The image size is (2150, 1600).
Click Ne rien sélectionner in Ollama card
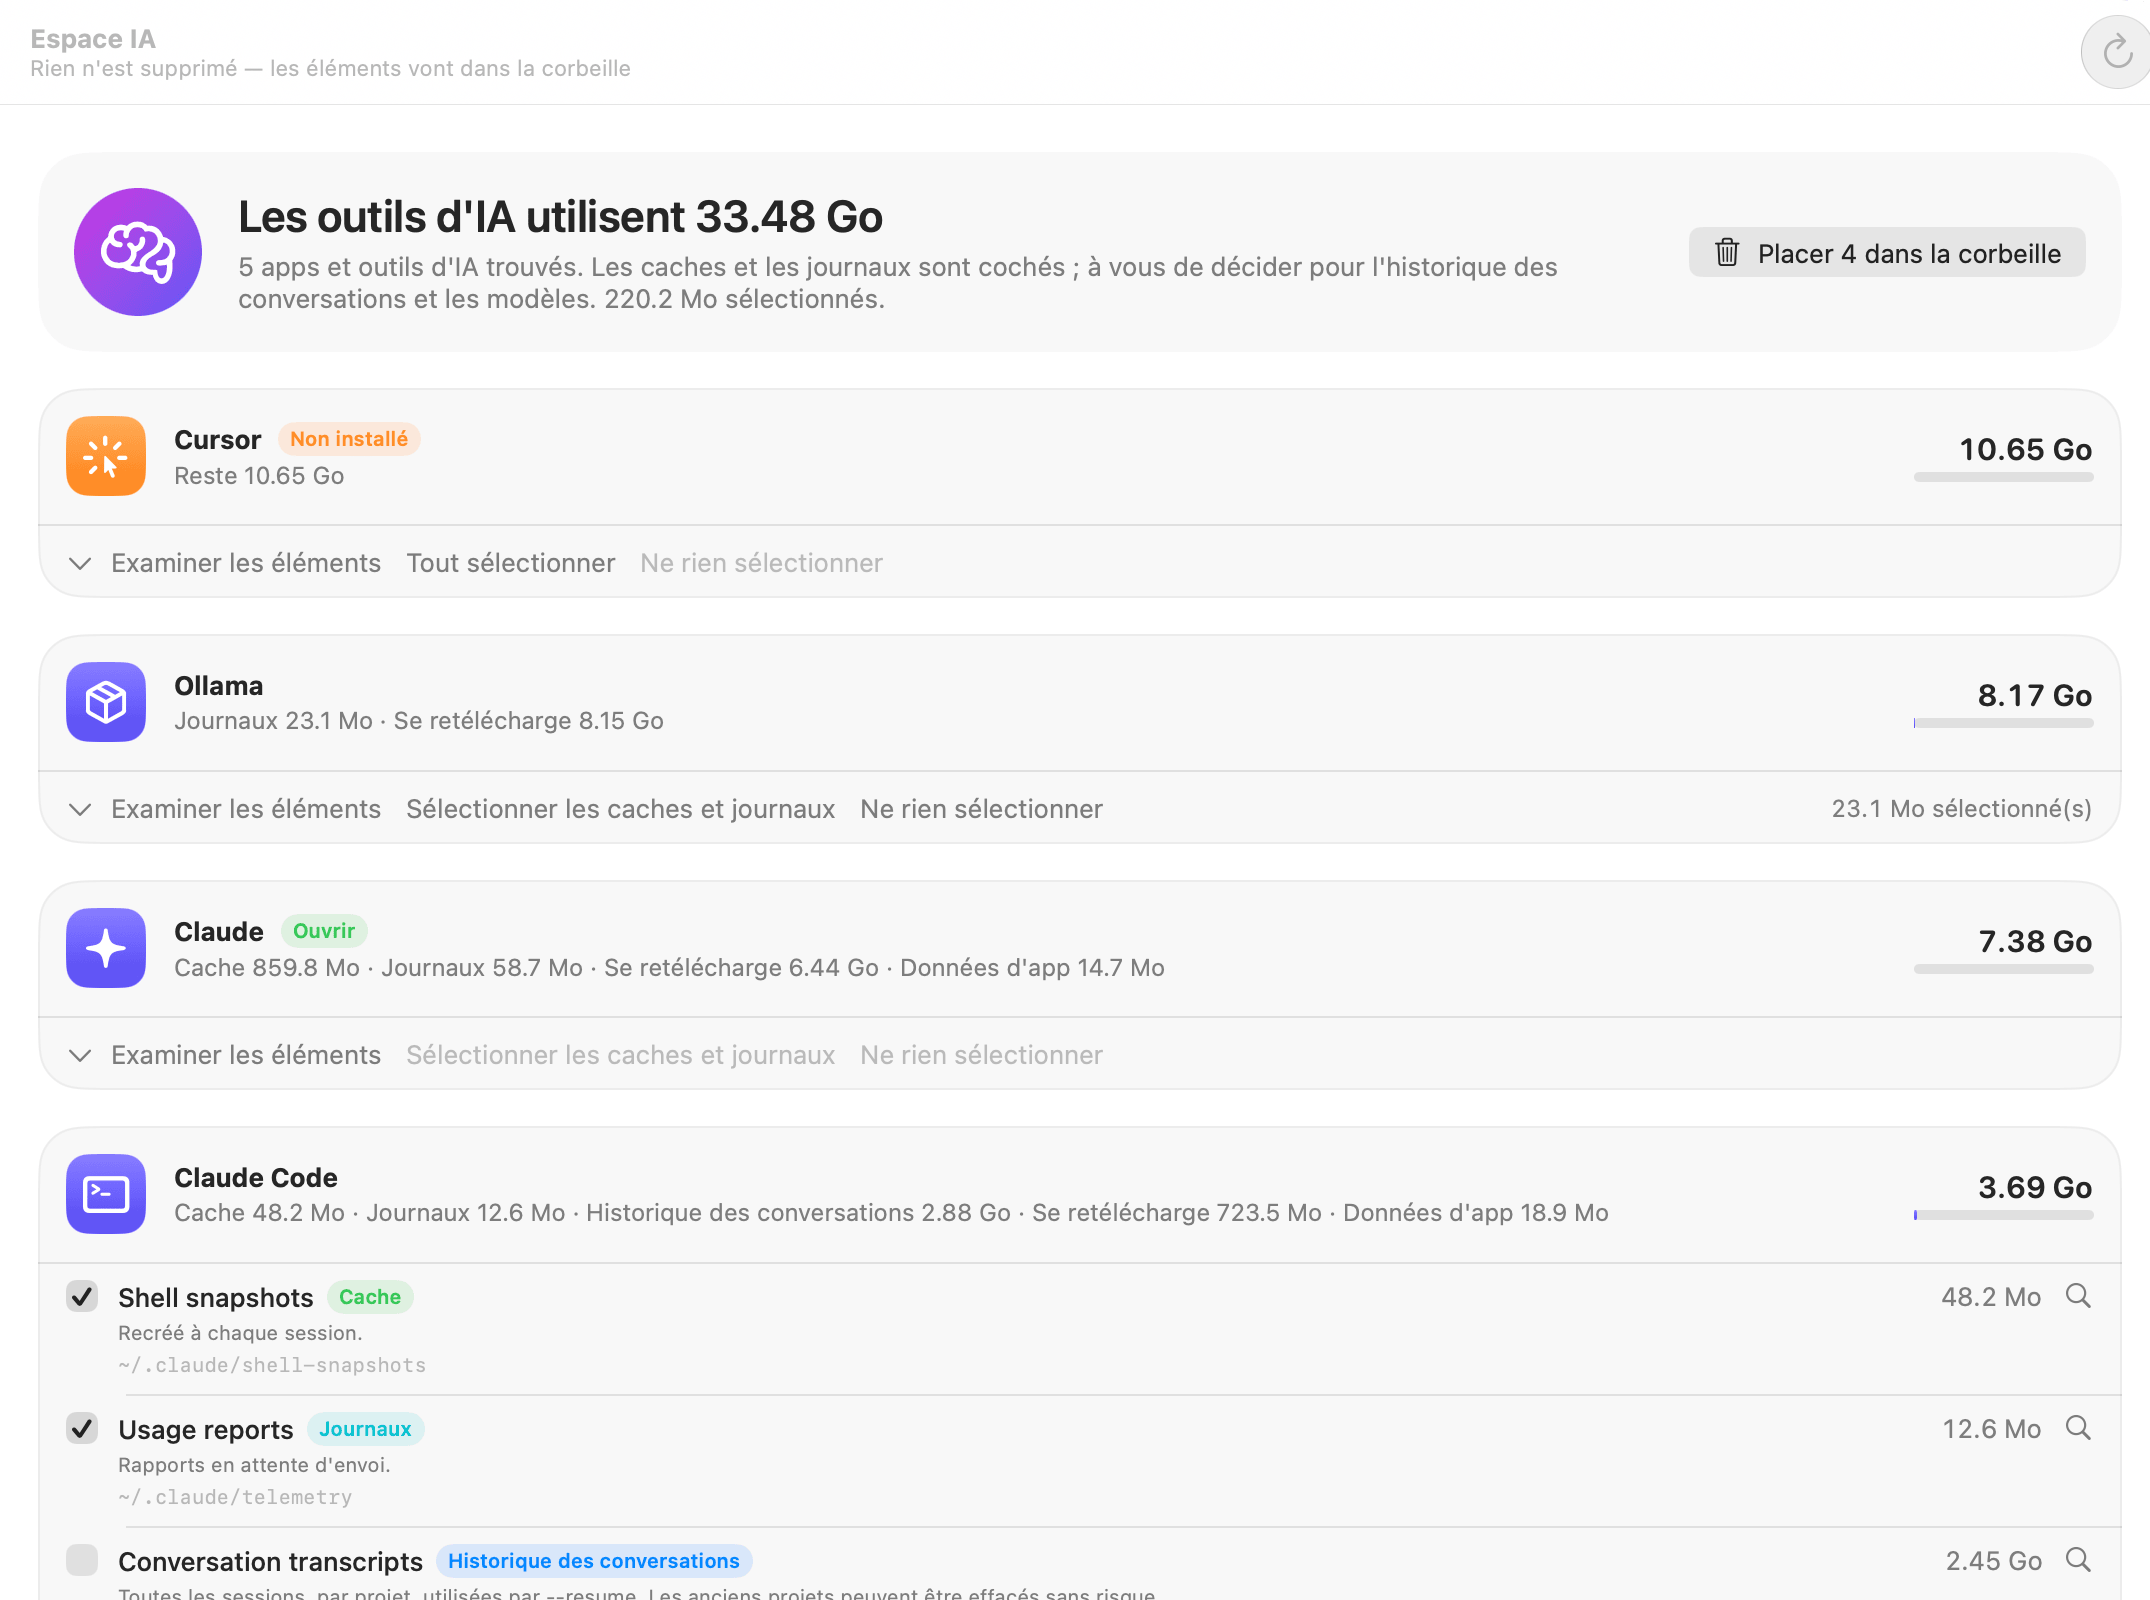tap(981, 809)
